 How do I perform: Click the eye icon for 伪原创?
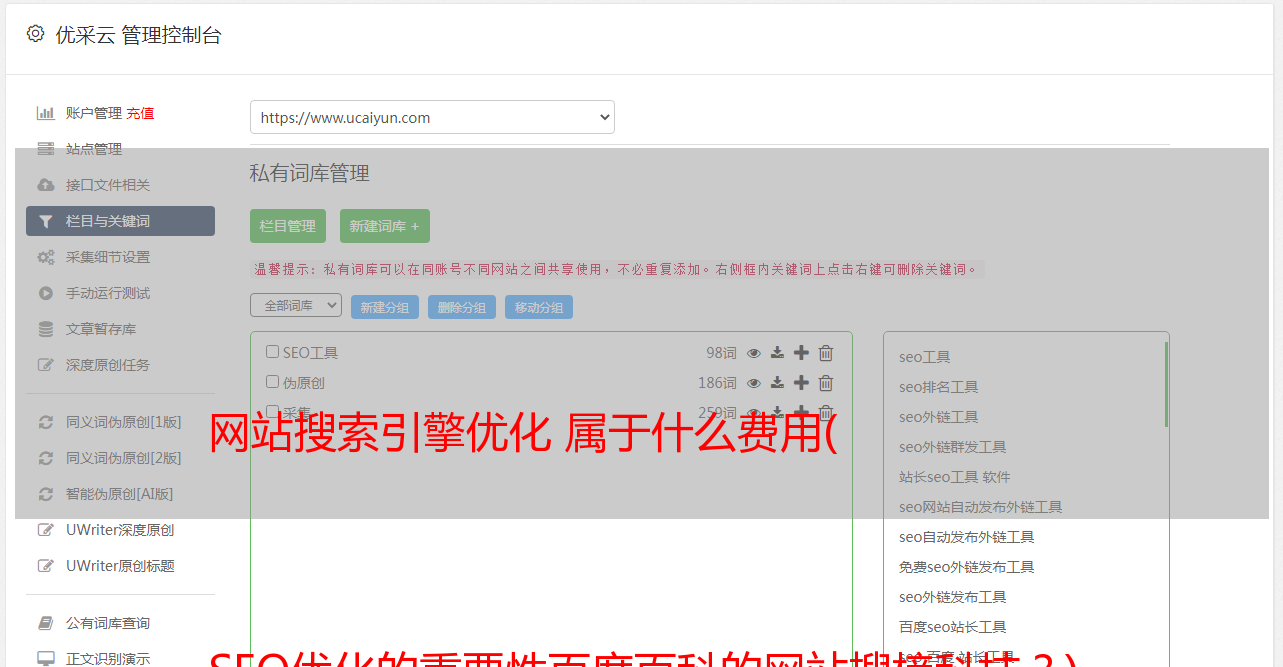click(754, 383)
